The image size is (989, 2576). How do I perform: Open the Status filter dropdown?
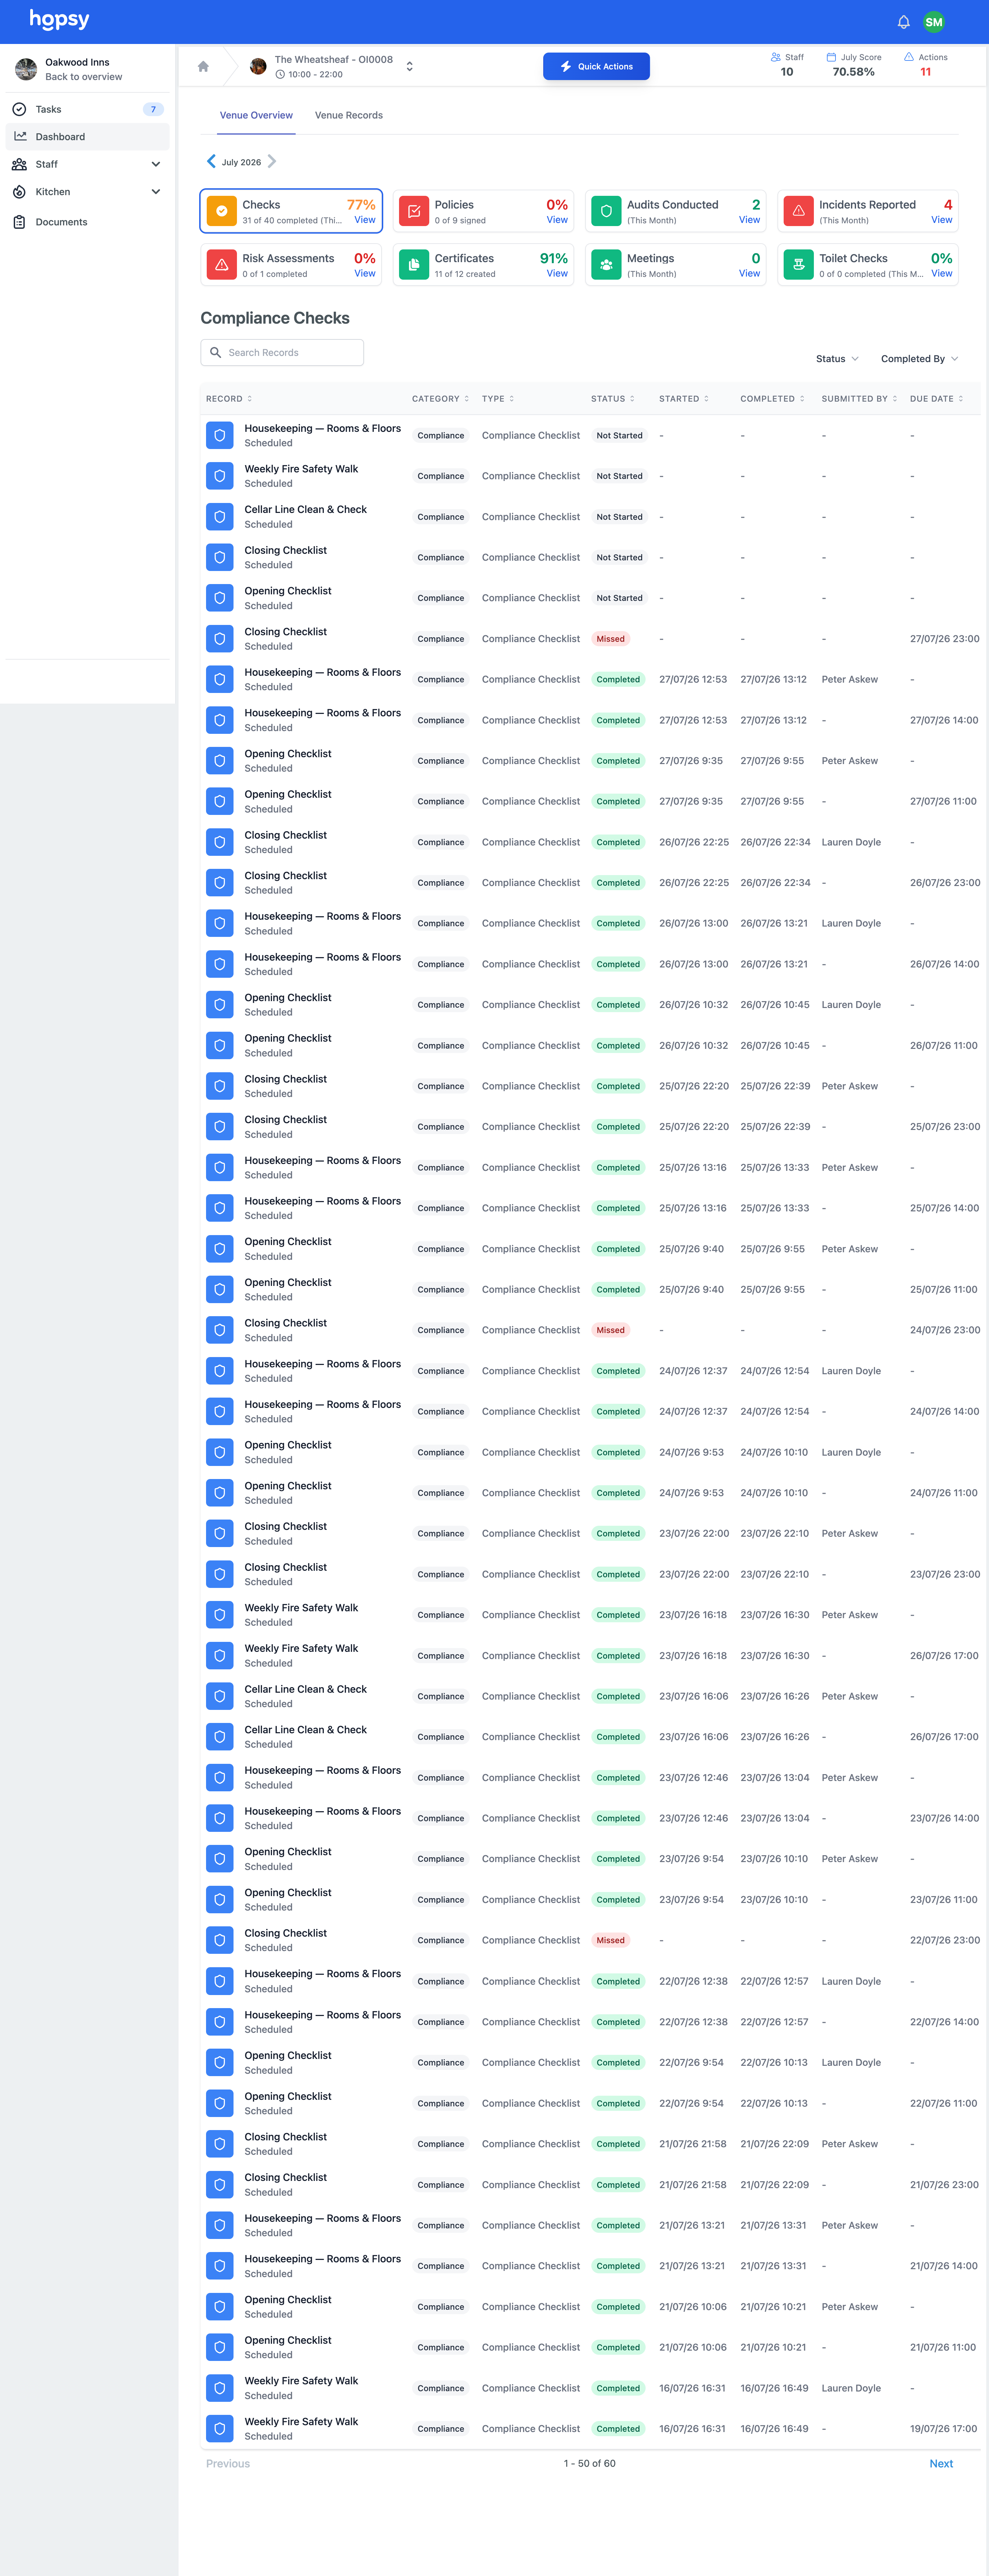coord(837,359)
